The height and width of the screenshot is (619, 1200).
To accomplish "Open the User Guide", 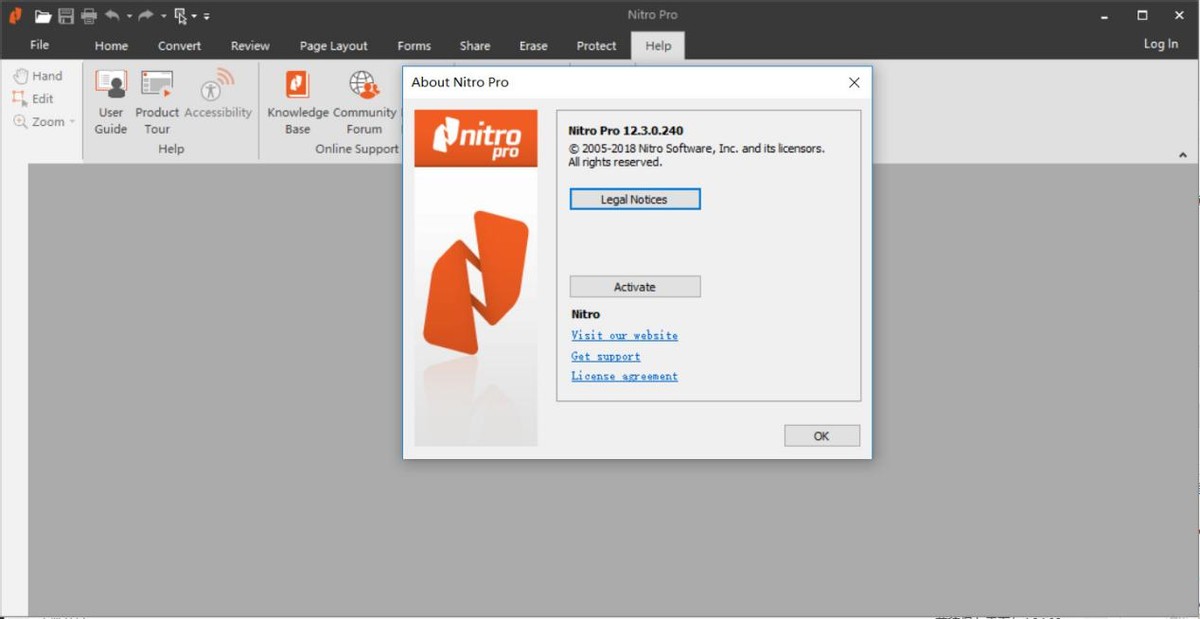I will (x=111, y=101).
